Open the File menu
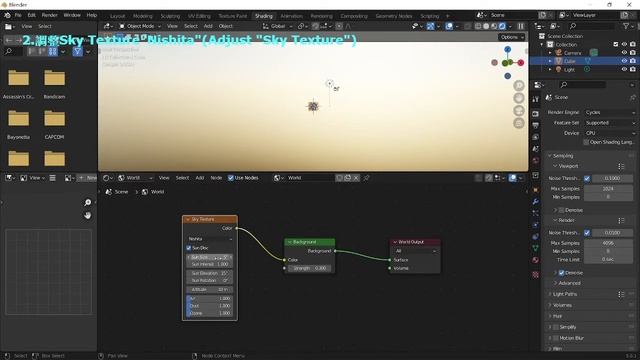 pyautogui.click(x=18, y=15)
